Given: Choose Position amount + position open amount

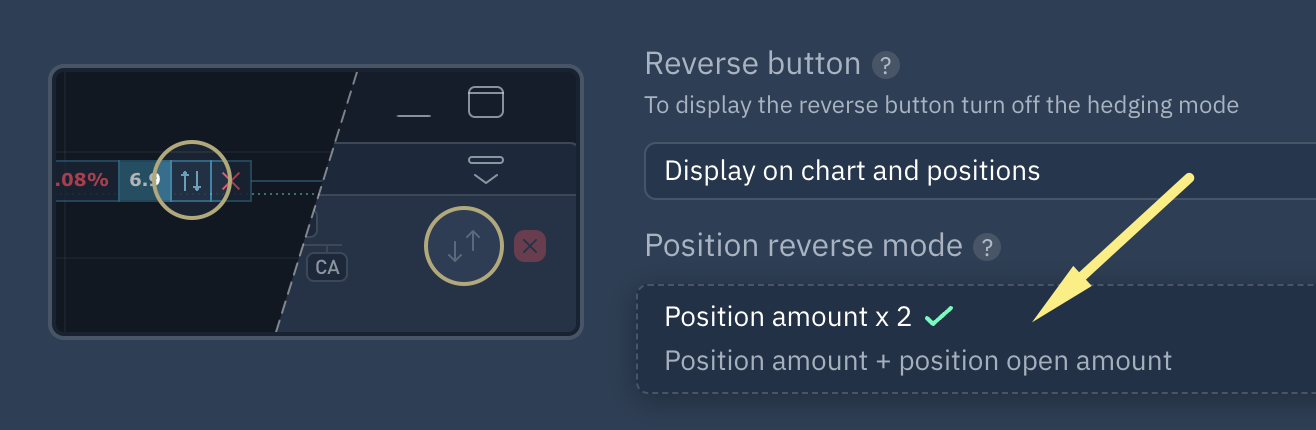Looking at the screenshot, I should [x=917, y=360].
